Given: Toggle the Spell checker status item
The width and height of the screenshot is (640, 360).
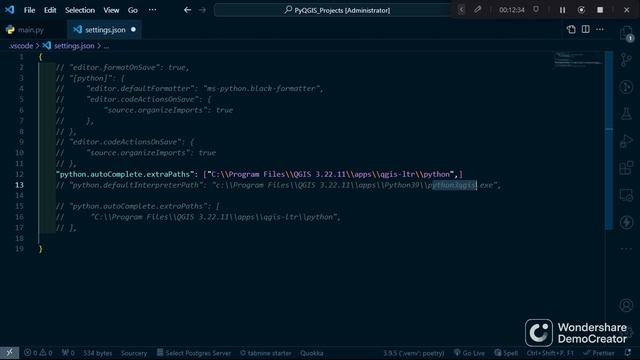Looking at the screenshot, I should pyautogui.click(x=506, y=353).
